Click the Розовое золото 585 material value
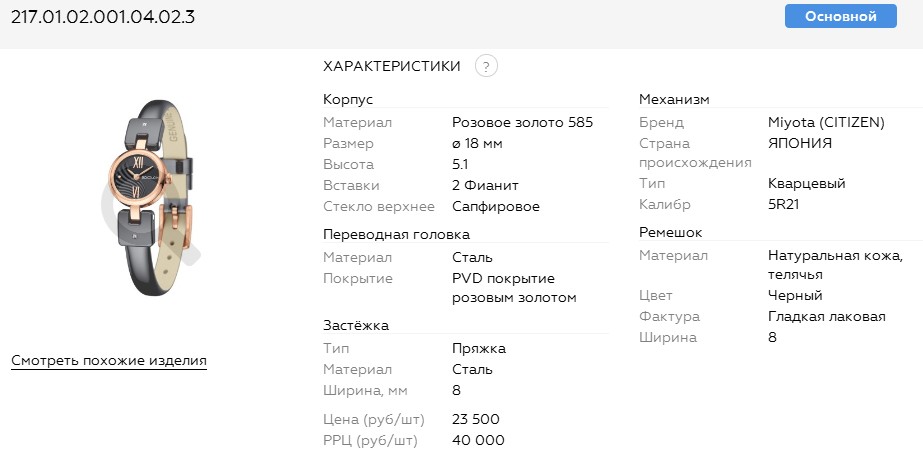Viewport: 923px width, 468px height. 523,122
